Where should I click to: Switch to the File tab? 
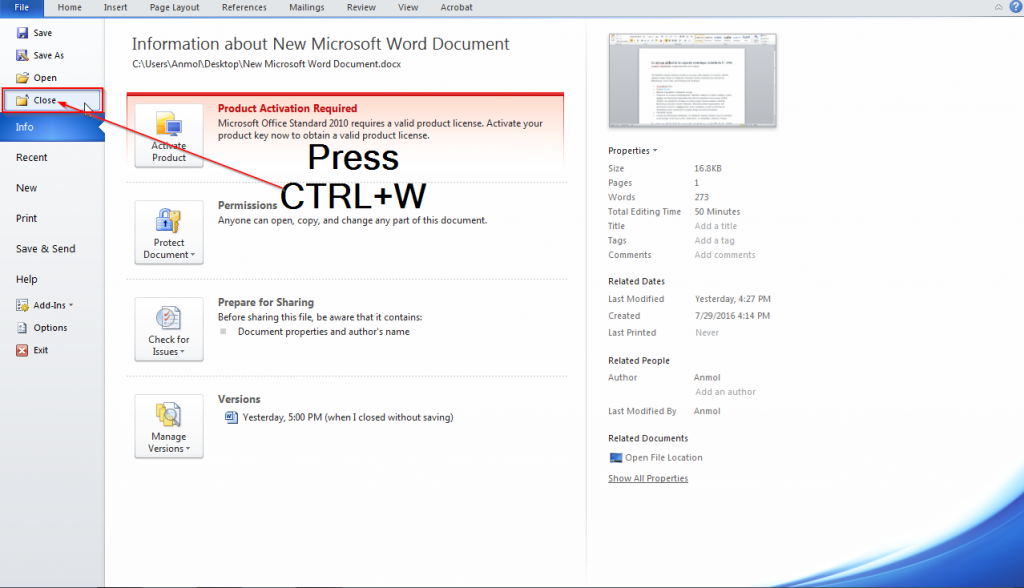coord(22,8)
